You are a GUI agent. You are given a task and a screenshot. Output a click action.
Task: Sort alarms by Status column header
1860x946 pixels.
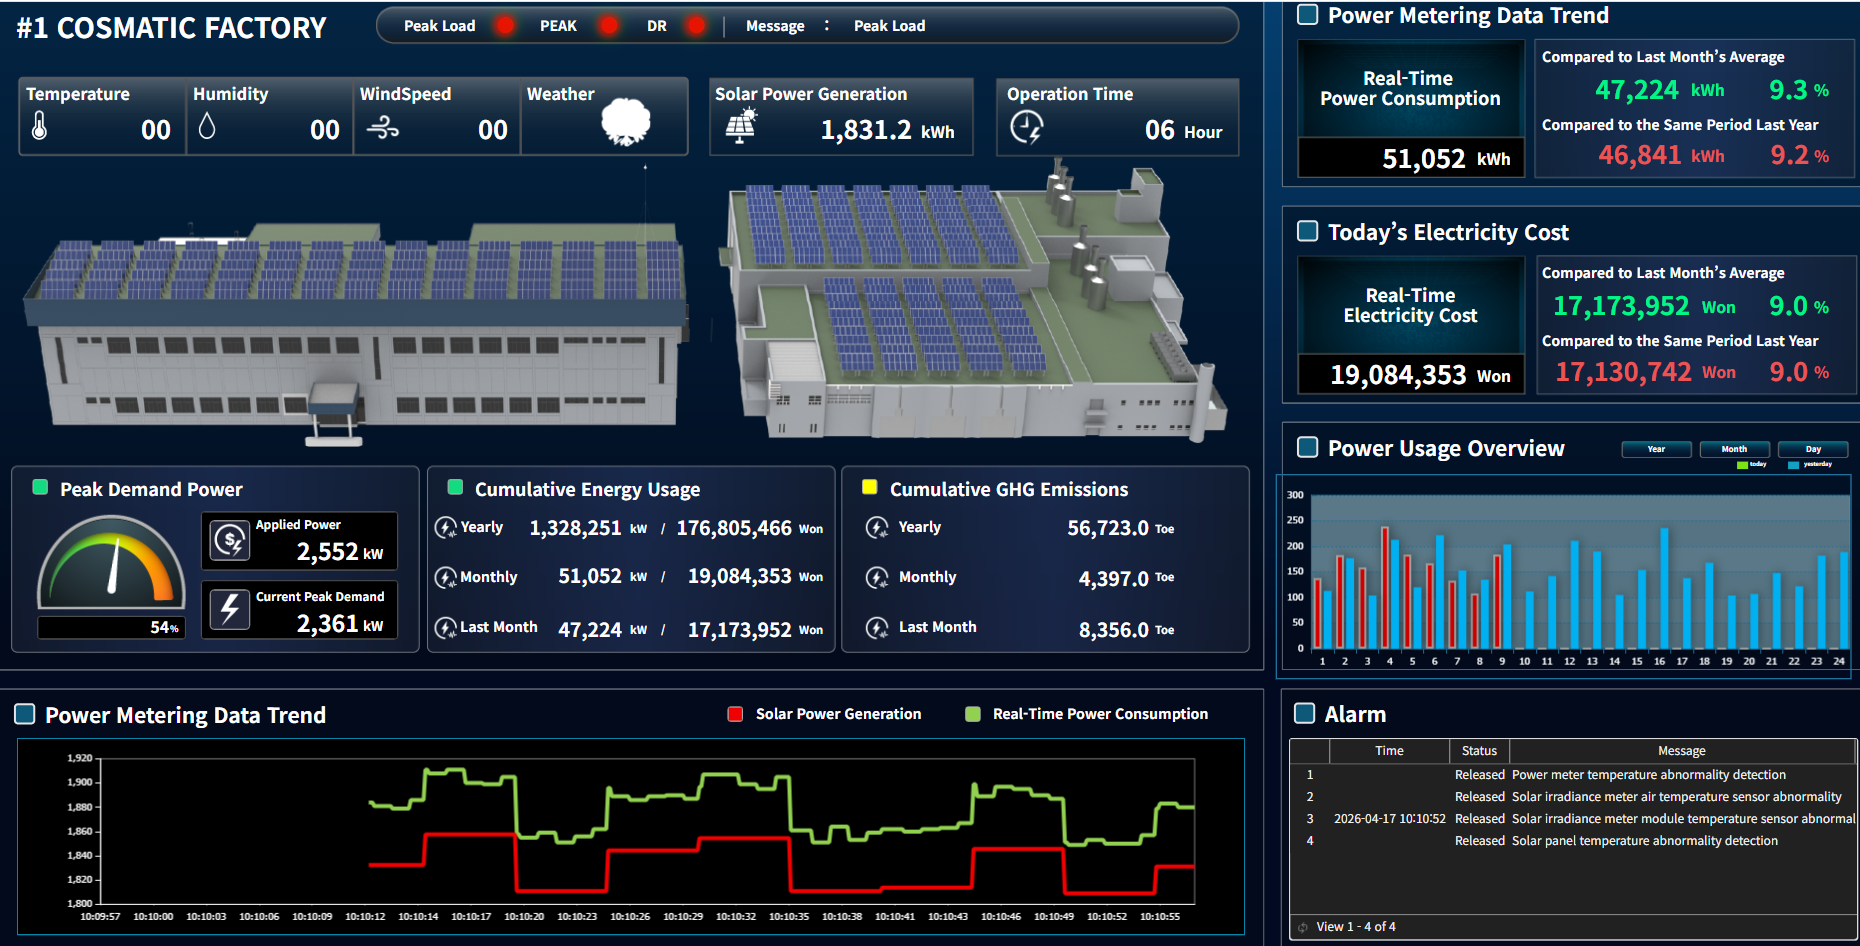point(1479,751)
